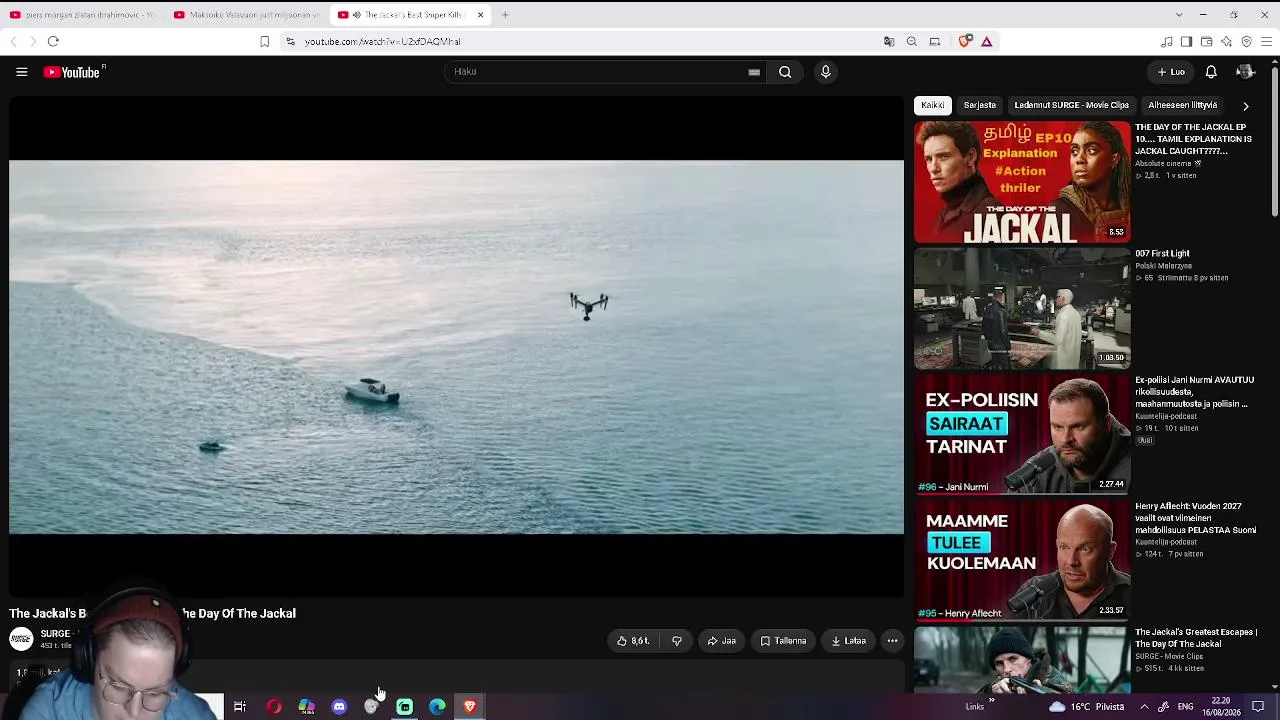Open the browser playlist music-note icon
Viewport: 1280px width, 720px height.
pyautogui.click(x=1166, y=41)
